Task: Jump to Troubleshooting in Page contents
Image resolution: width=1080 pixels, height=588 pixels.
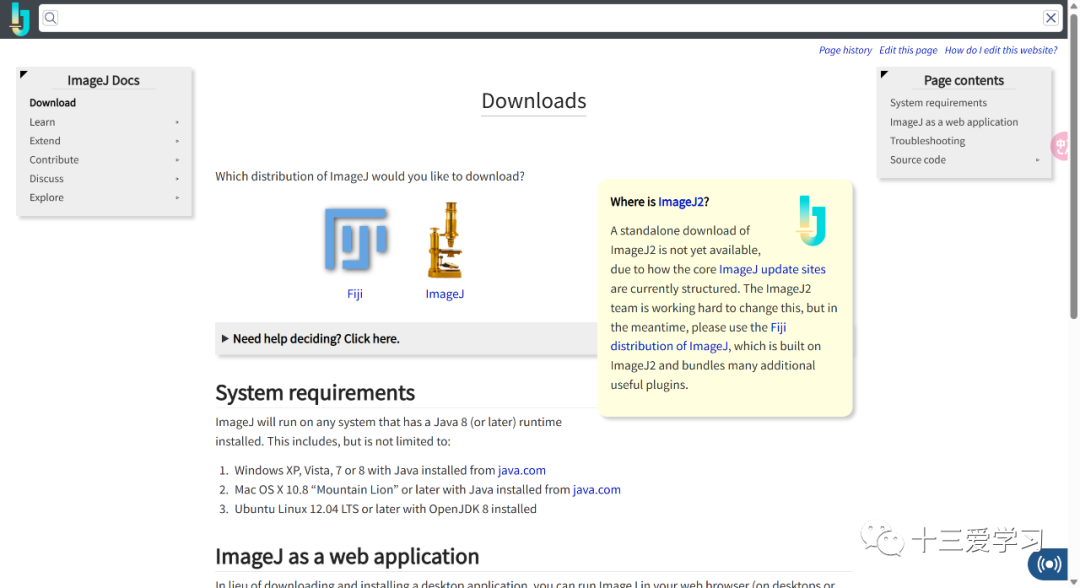Action: click(x=927, y=140)
